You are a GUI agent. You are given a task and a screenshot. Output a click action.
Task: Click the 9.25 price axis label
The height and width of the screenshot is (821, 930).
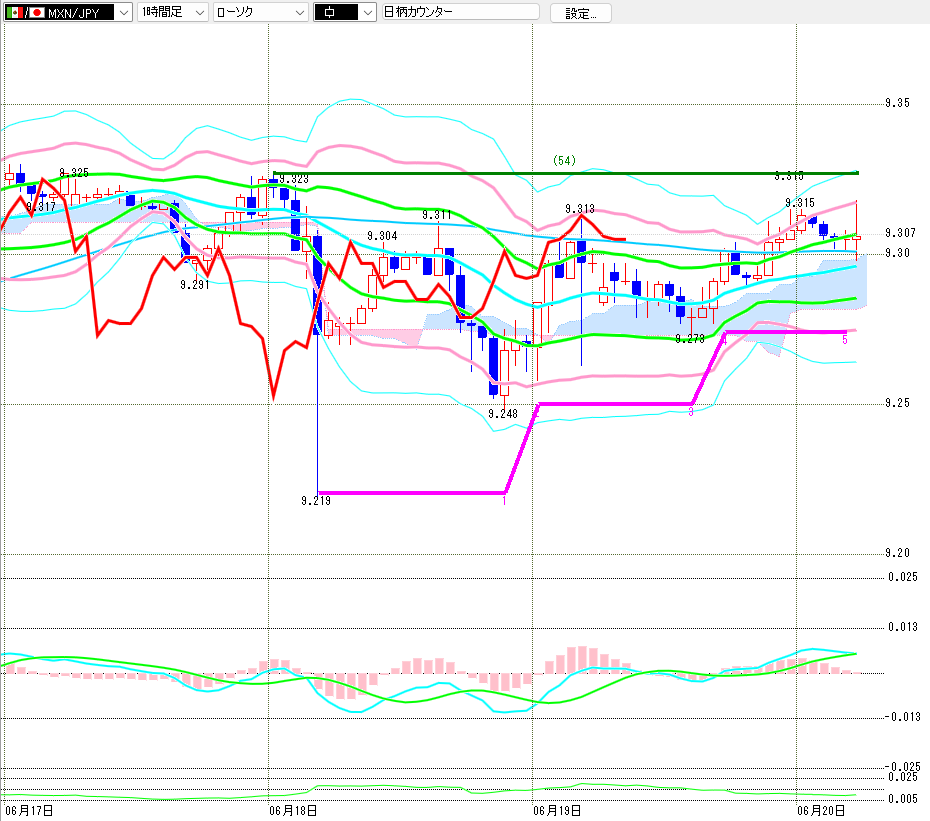[x=897, y=403]
